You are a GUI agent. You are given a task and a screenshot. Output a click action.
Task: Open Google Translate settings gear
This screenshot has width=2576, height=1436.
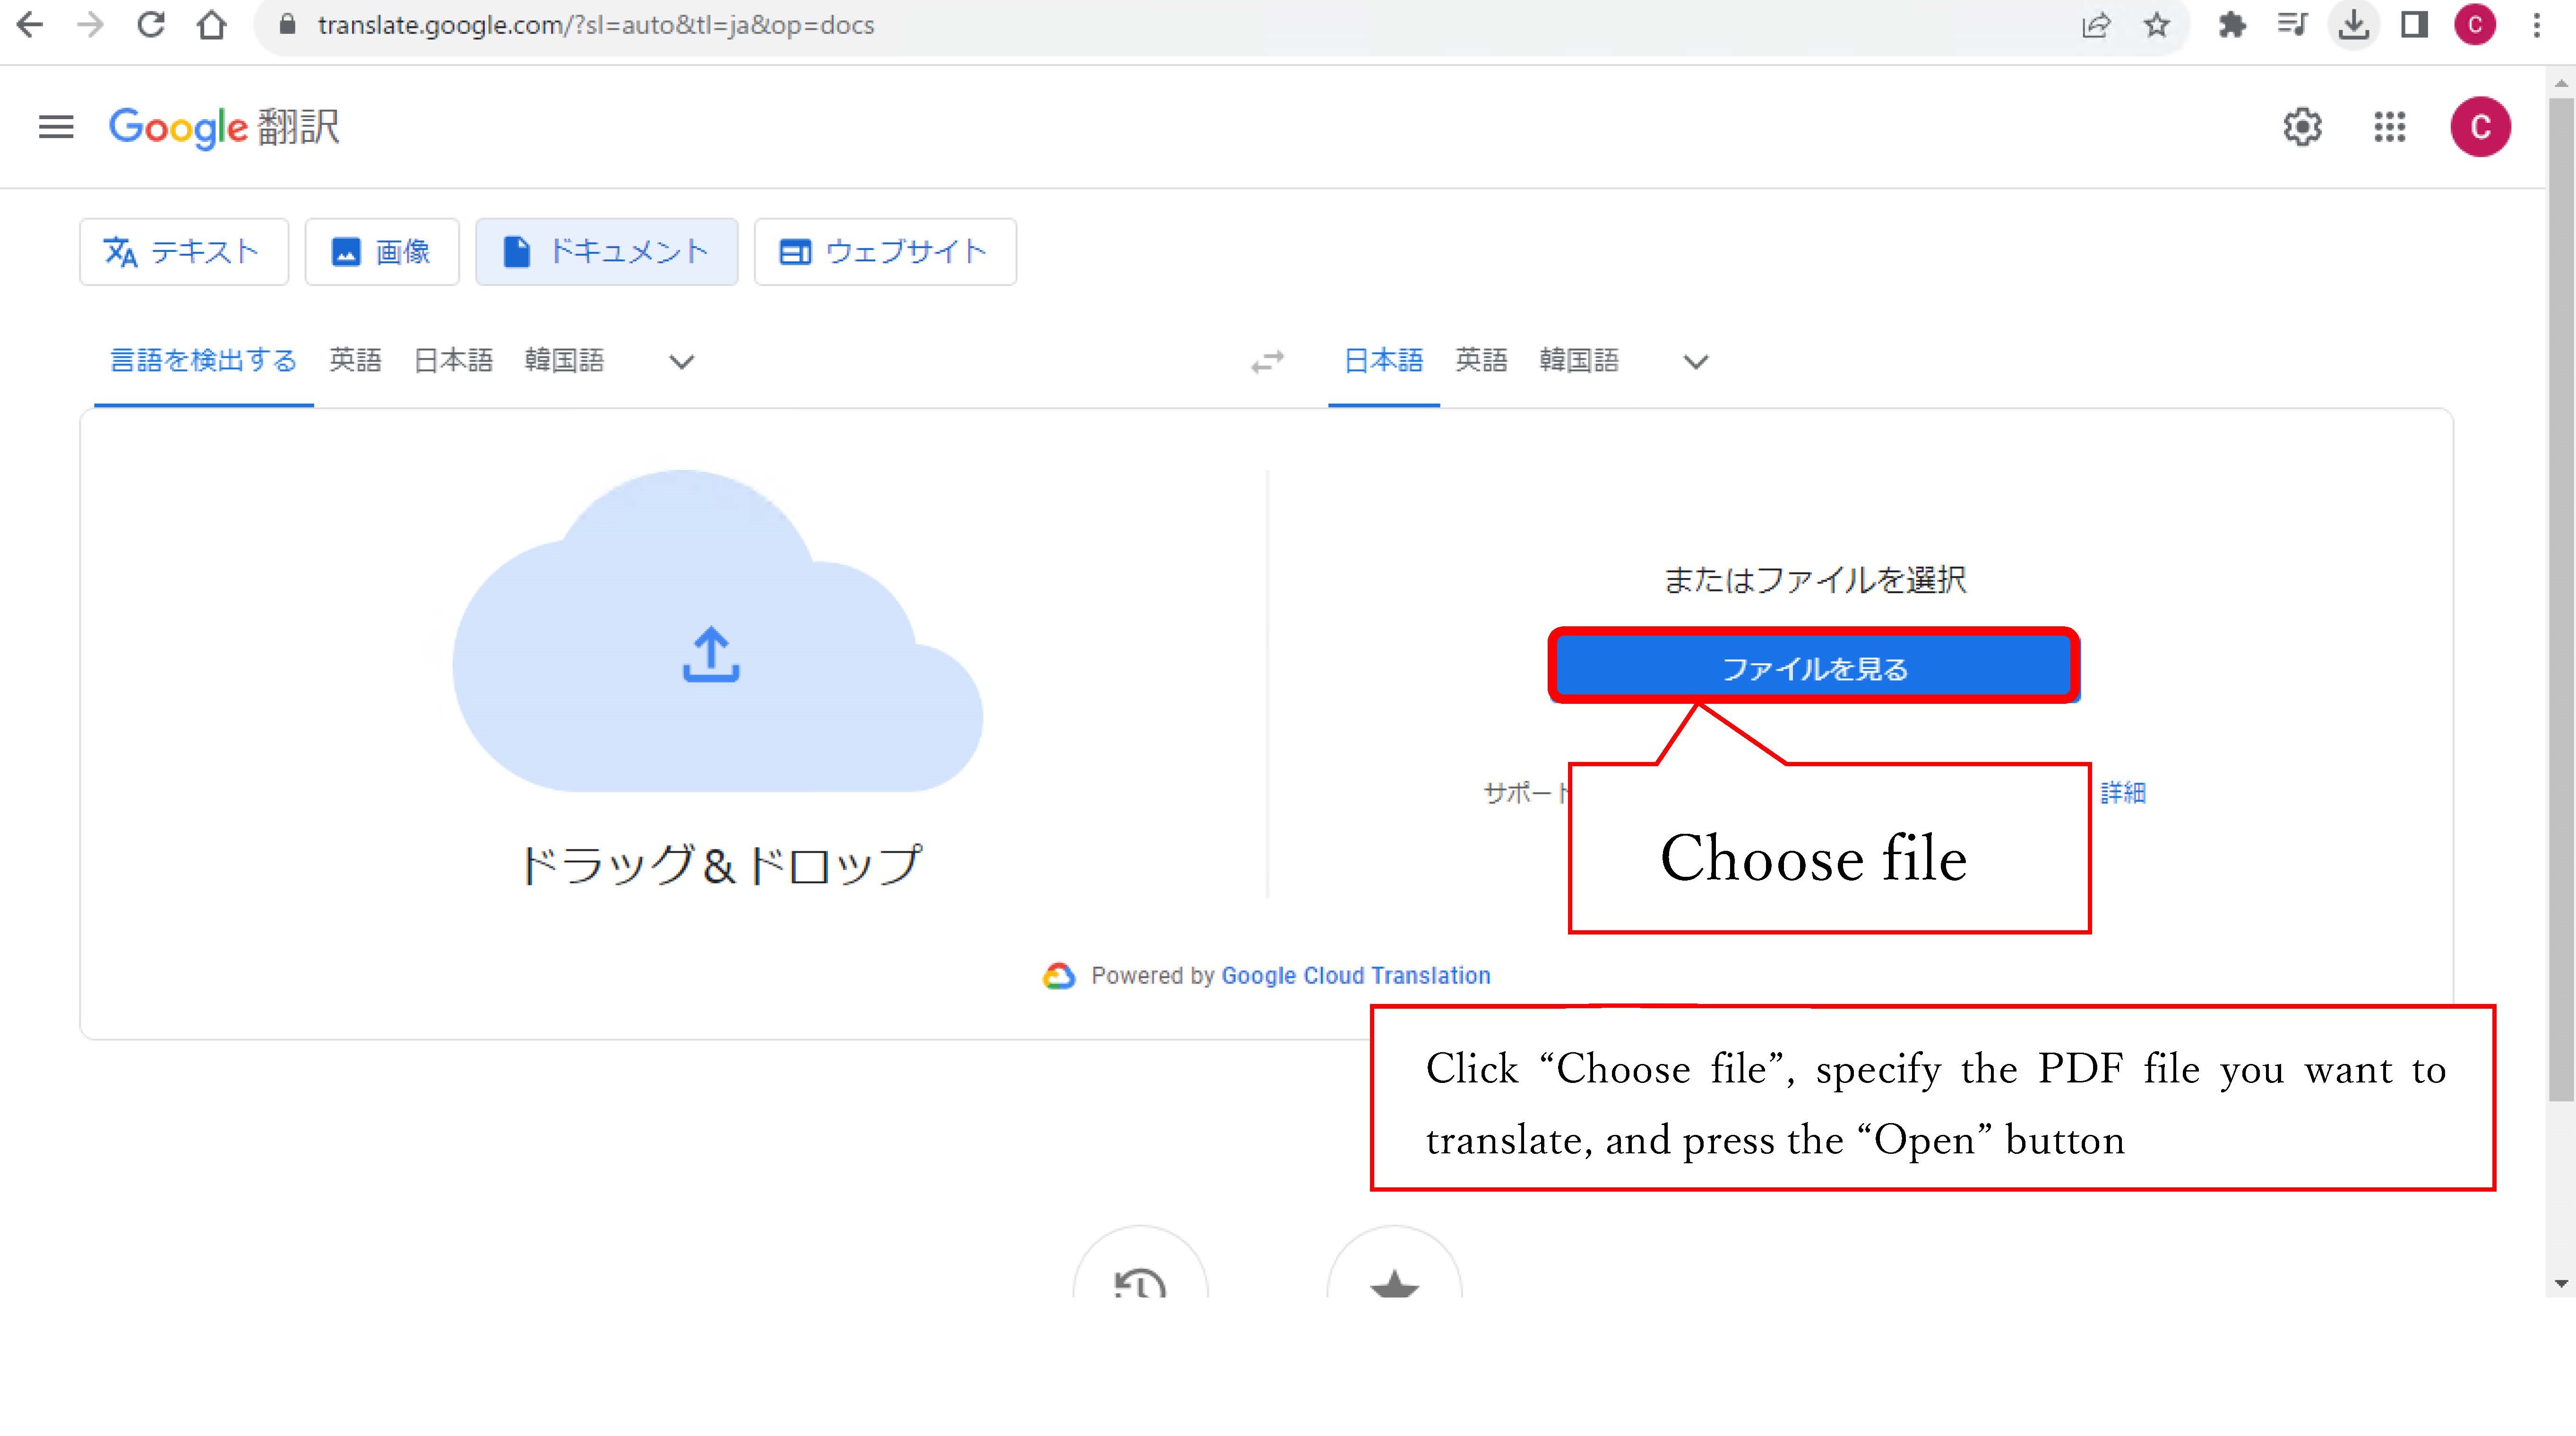pos(2302,127)
